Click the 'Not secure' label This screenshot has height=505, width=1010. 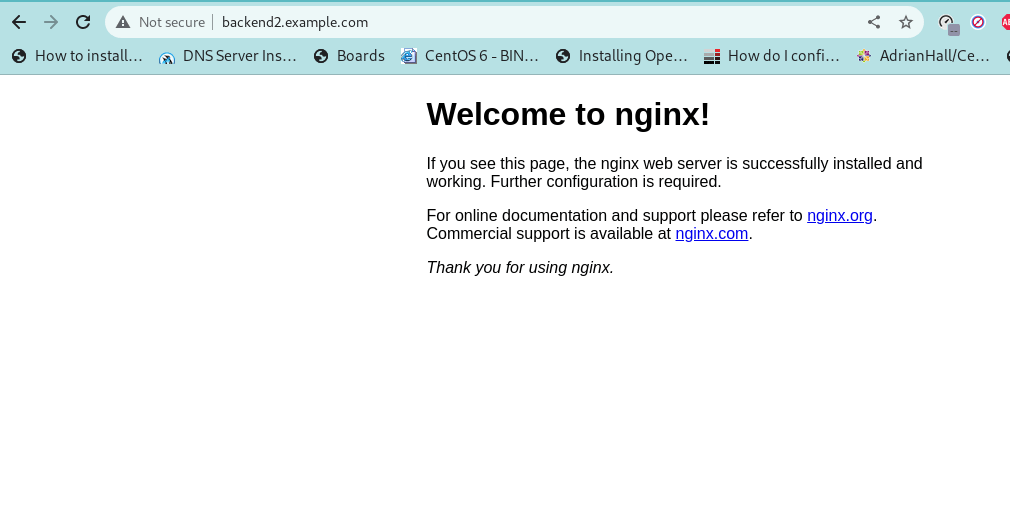click(x=171, y=23)
